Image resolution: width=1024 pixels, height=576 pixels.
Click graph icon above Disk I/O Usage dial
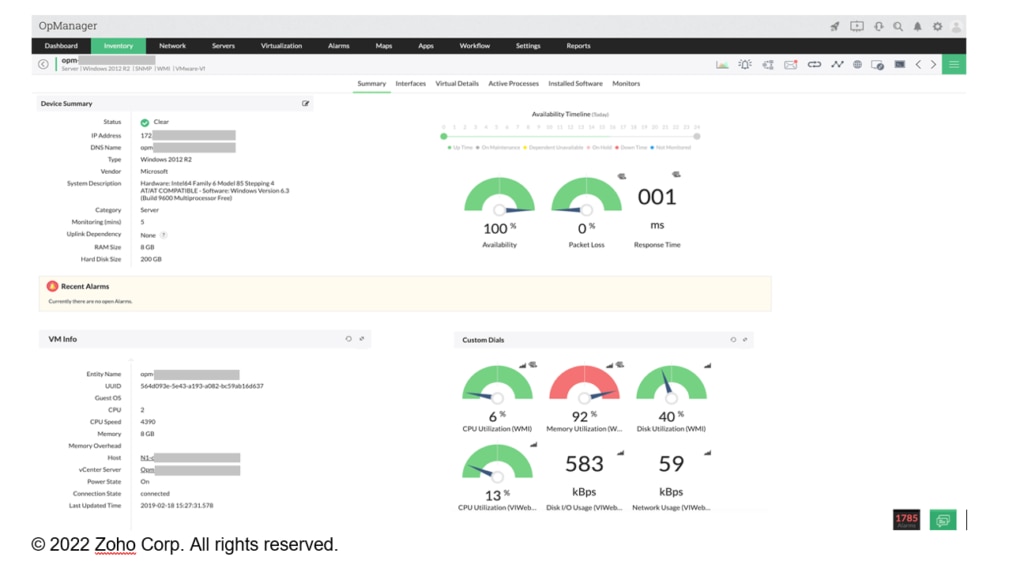tap(620, 453)
